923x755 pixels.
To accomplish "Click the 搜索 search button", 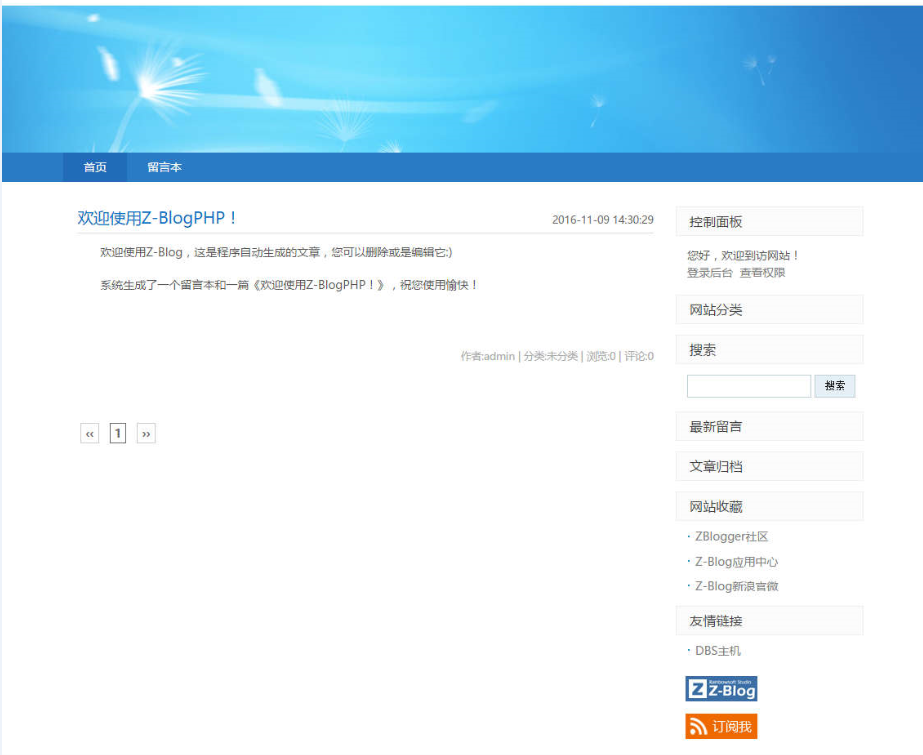I will click(x=835, y=386).
